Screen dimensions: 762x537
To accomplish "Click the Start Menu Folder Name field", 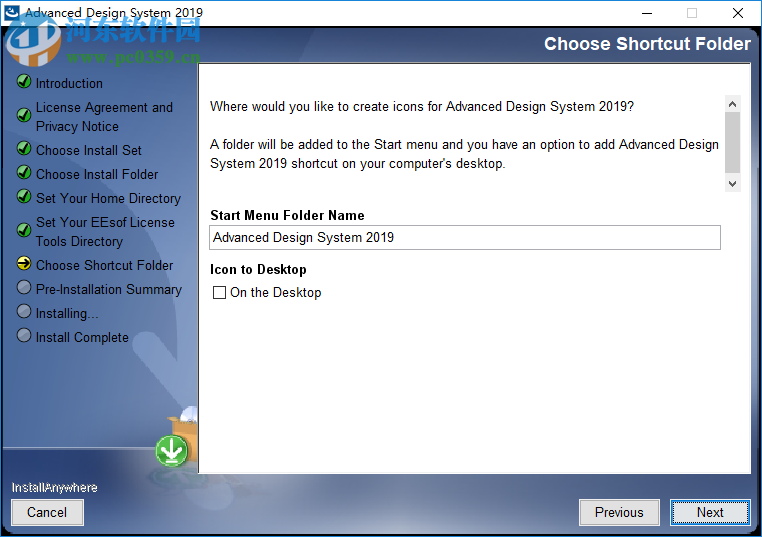I will (x=465, y=237).
